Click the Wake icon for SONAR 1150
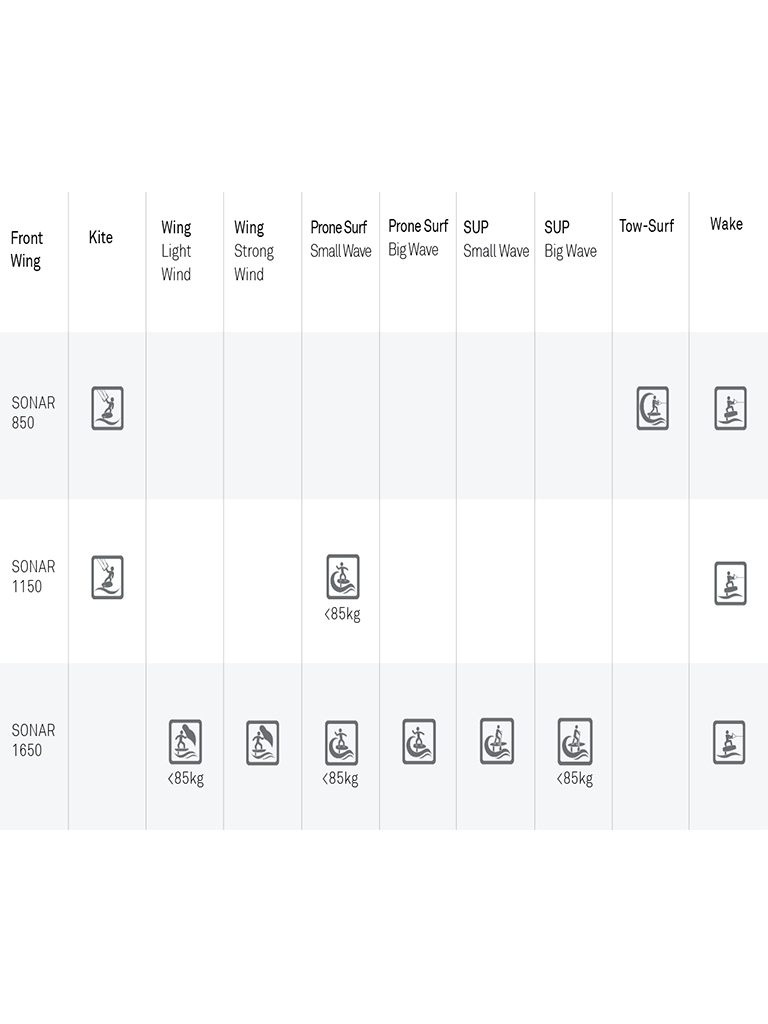 click(730, 583)
